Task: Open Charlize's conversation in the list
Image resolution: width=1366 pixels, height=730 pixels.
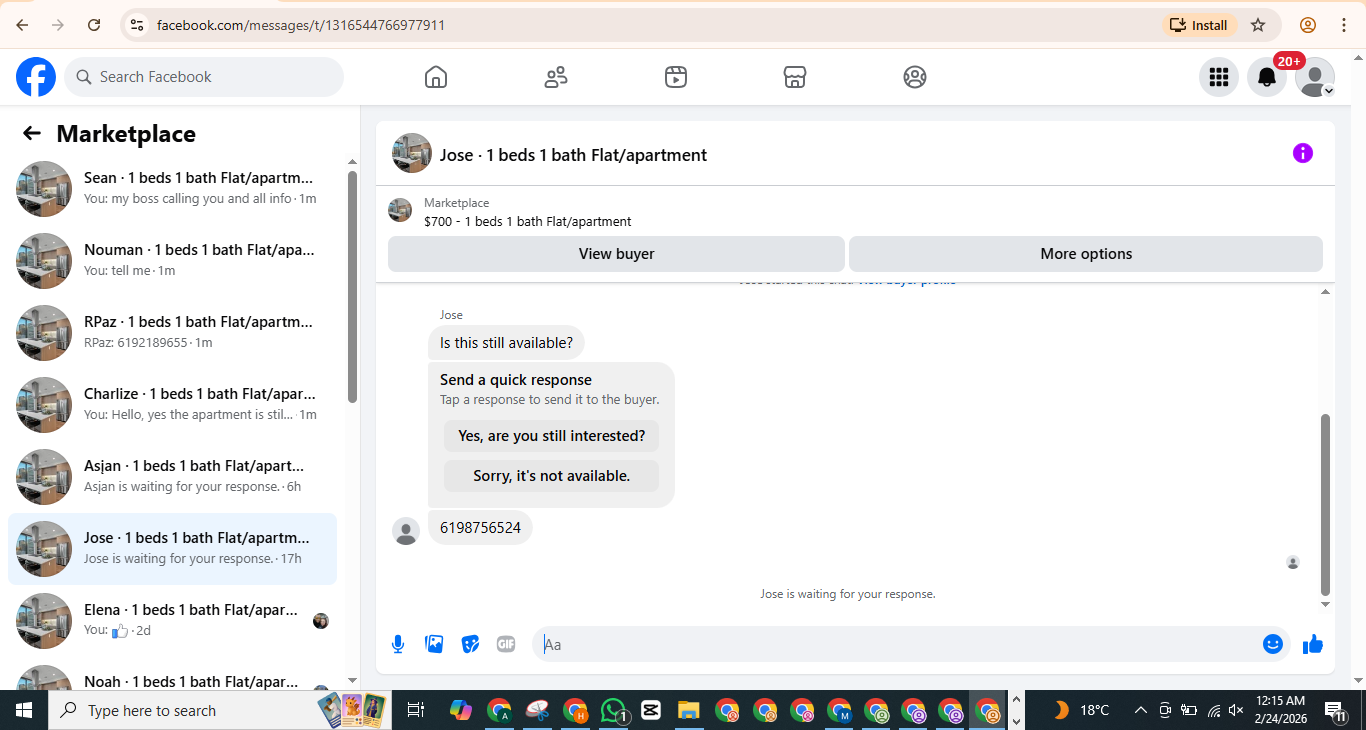Action: tap(172, 405)
